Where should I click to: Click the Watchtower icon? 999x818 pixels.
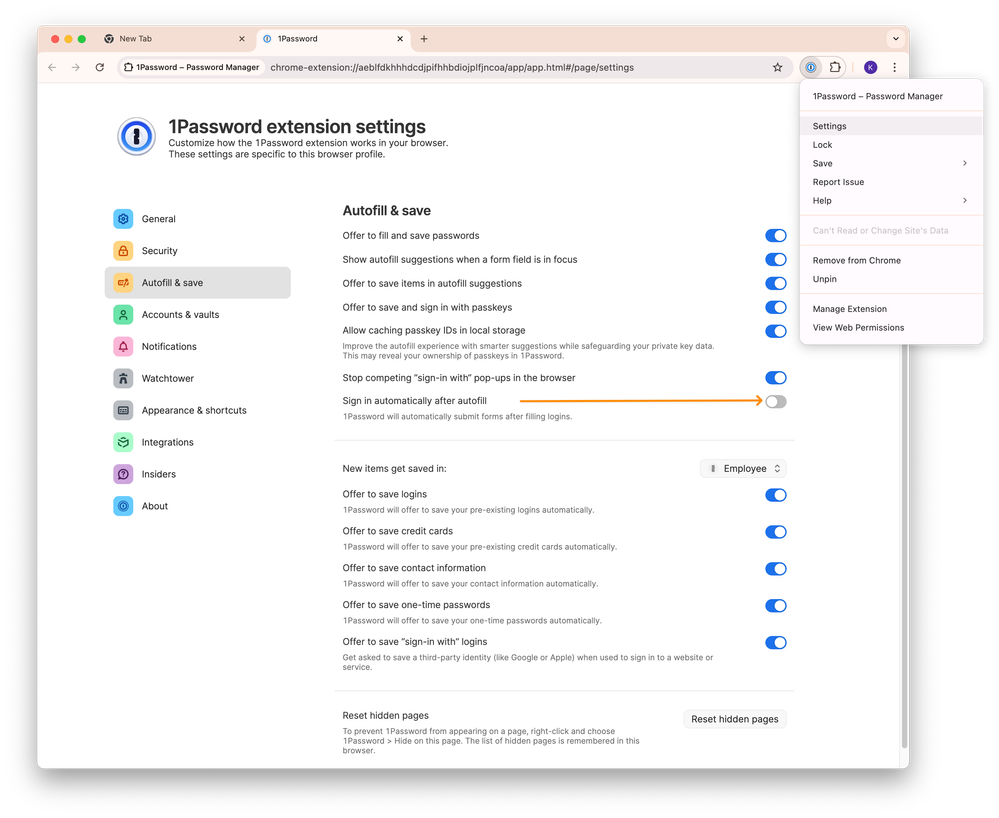pos(123,378)
